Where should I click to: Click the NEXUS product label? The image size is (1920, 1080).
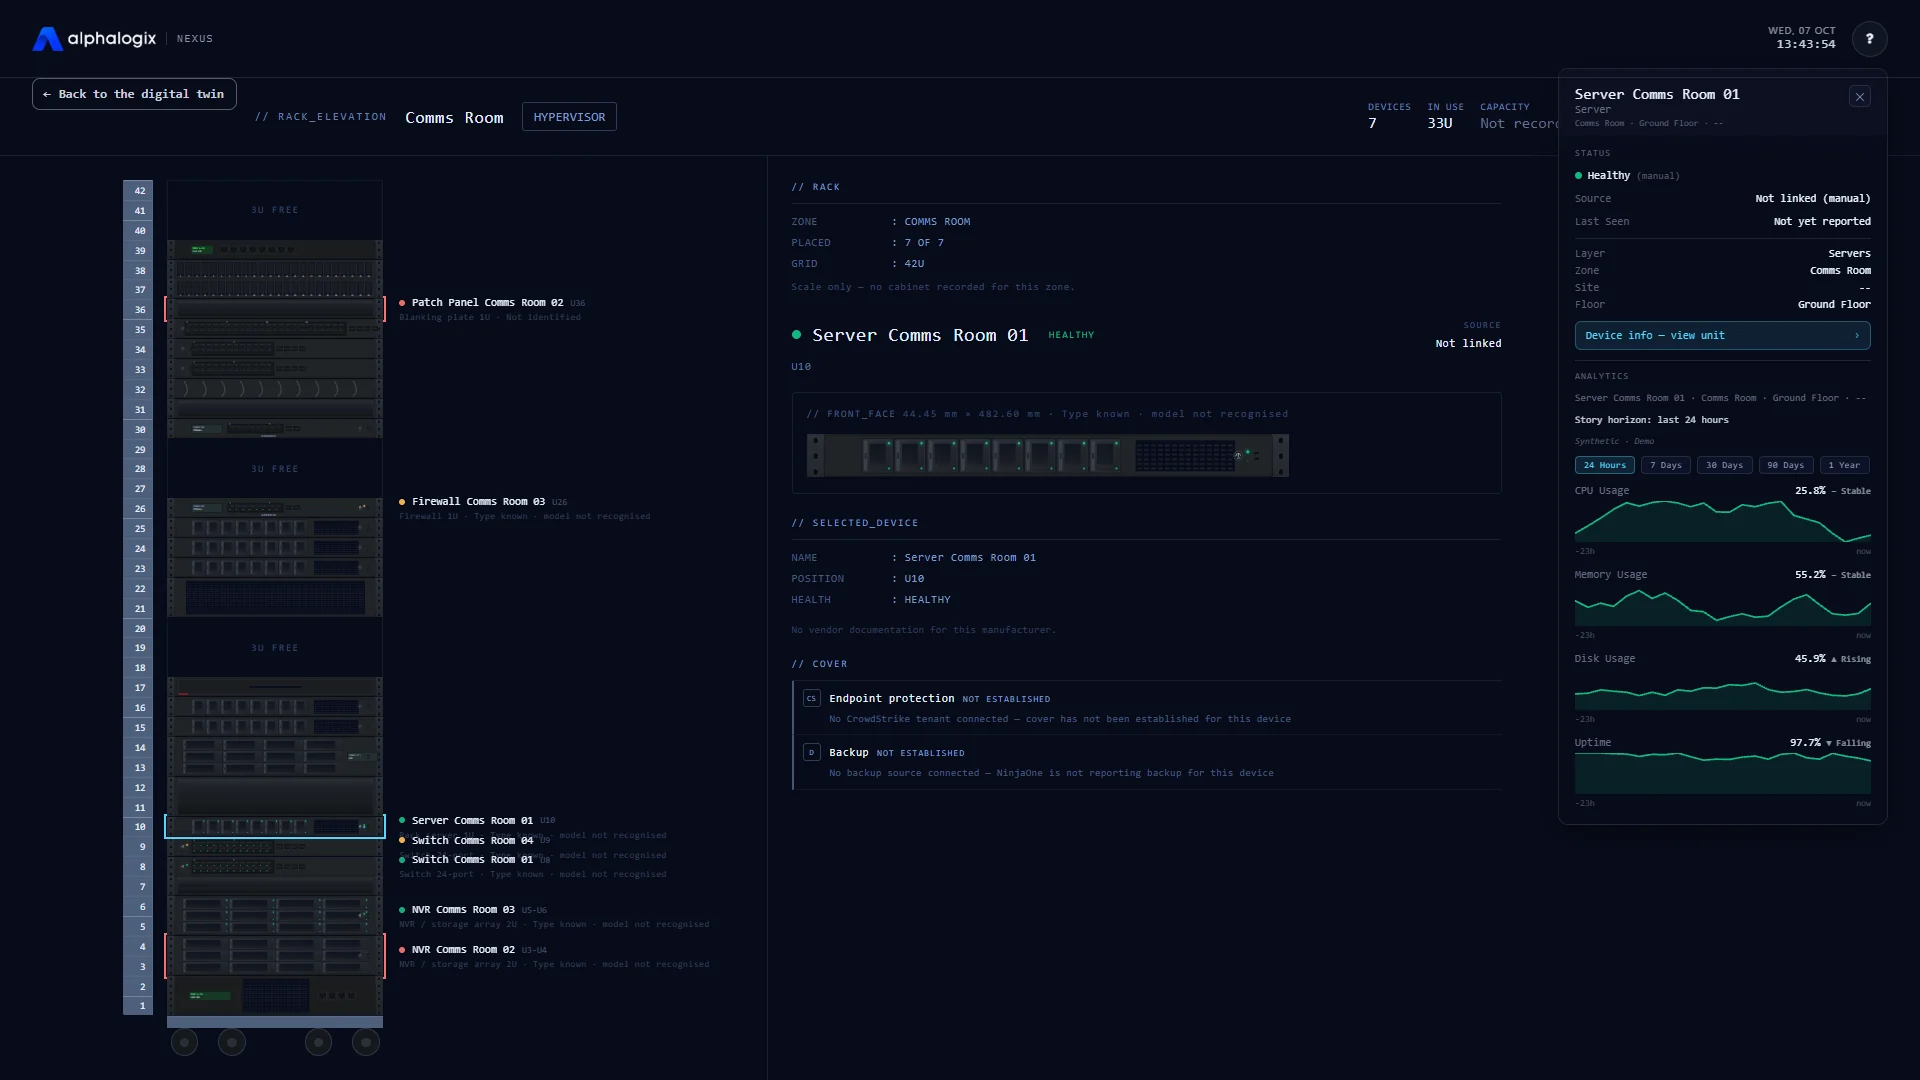(195, 39)
